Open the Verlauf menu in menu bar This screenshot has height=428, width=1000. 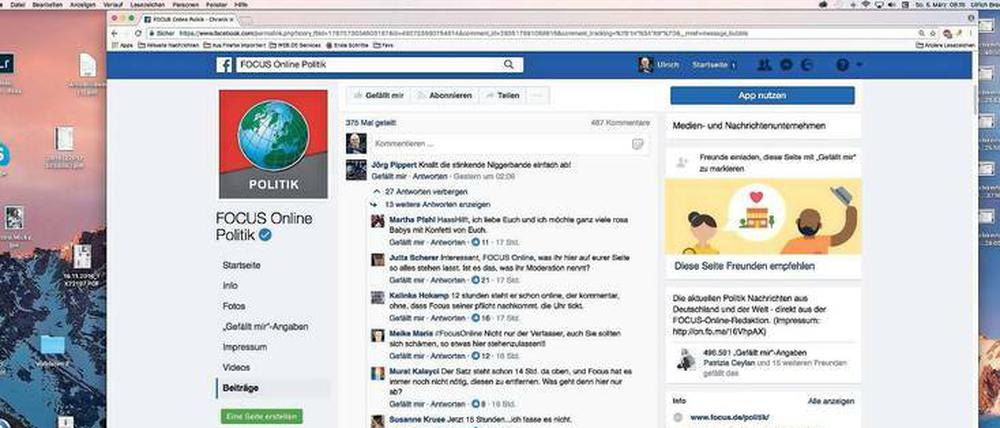113,4
